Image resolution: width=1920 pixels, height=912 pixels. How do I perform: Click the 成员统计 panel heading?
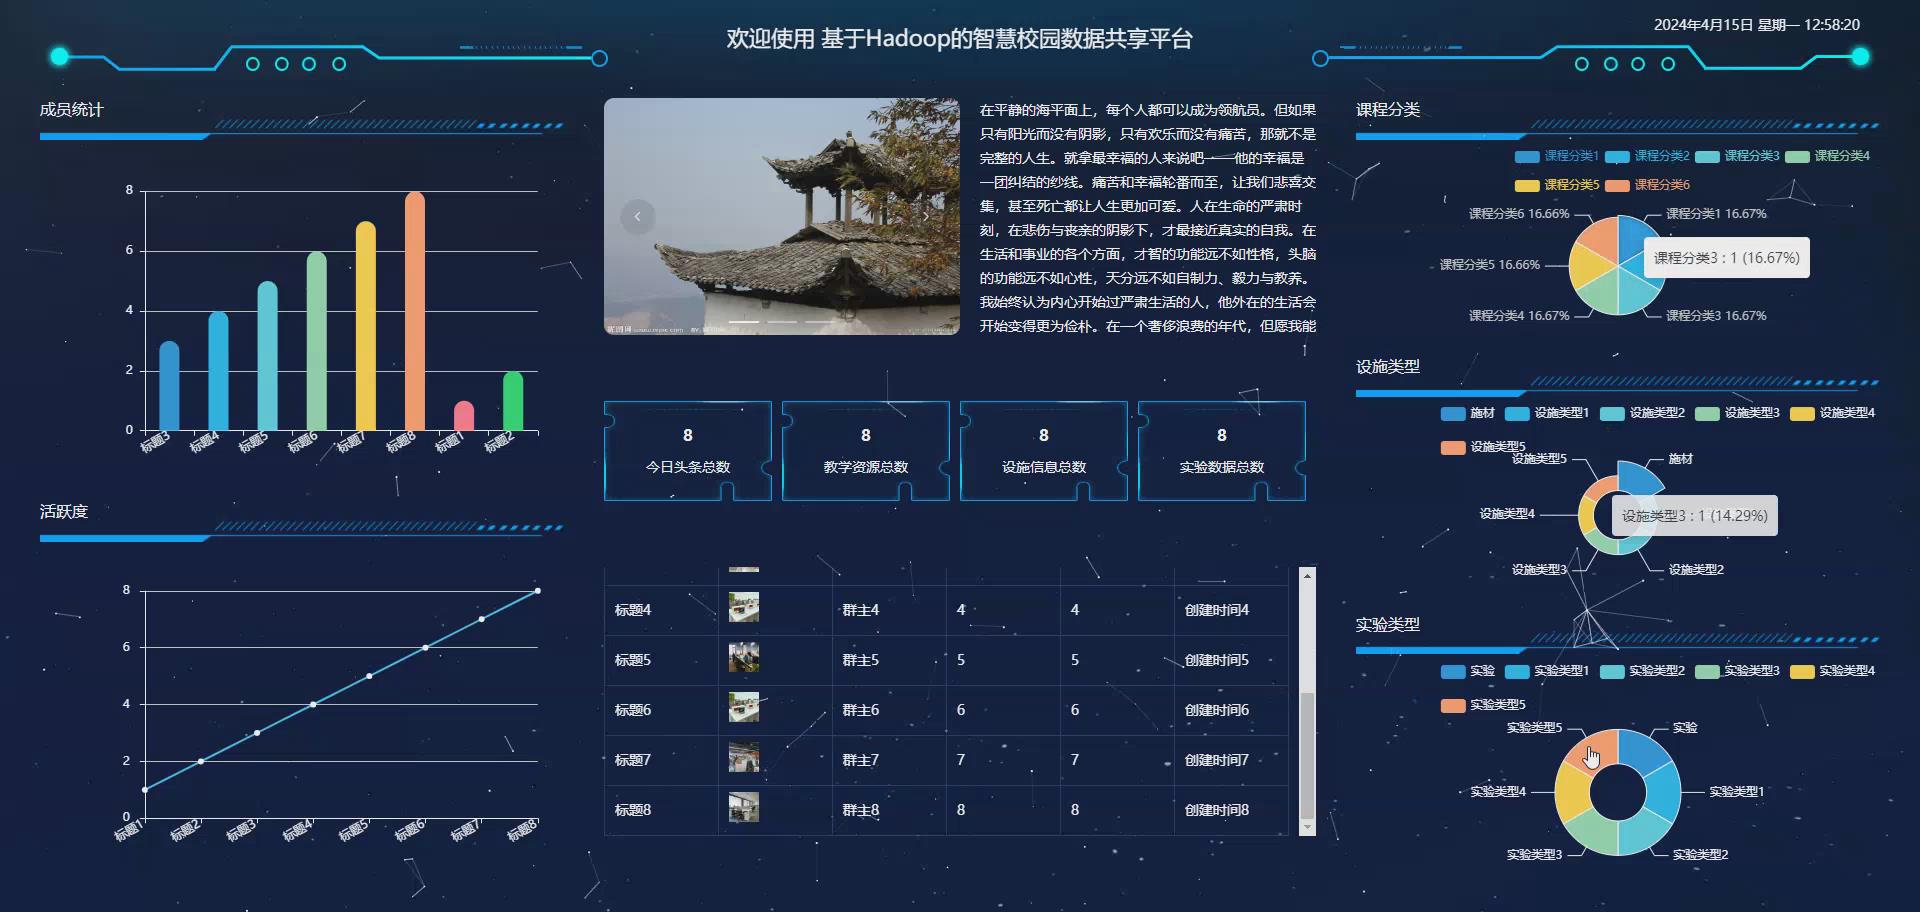[71, 110]
